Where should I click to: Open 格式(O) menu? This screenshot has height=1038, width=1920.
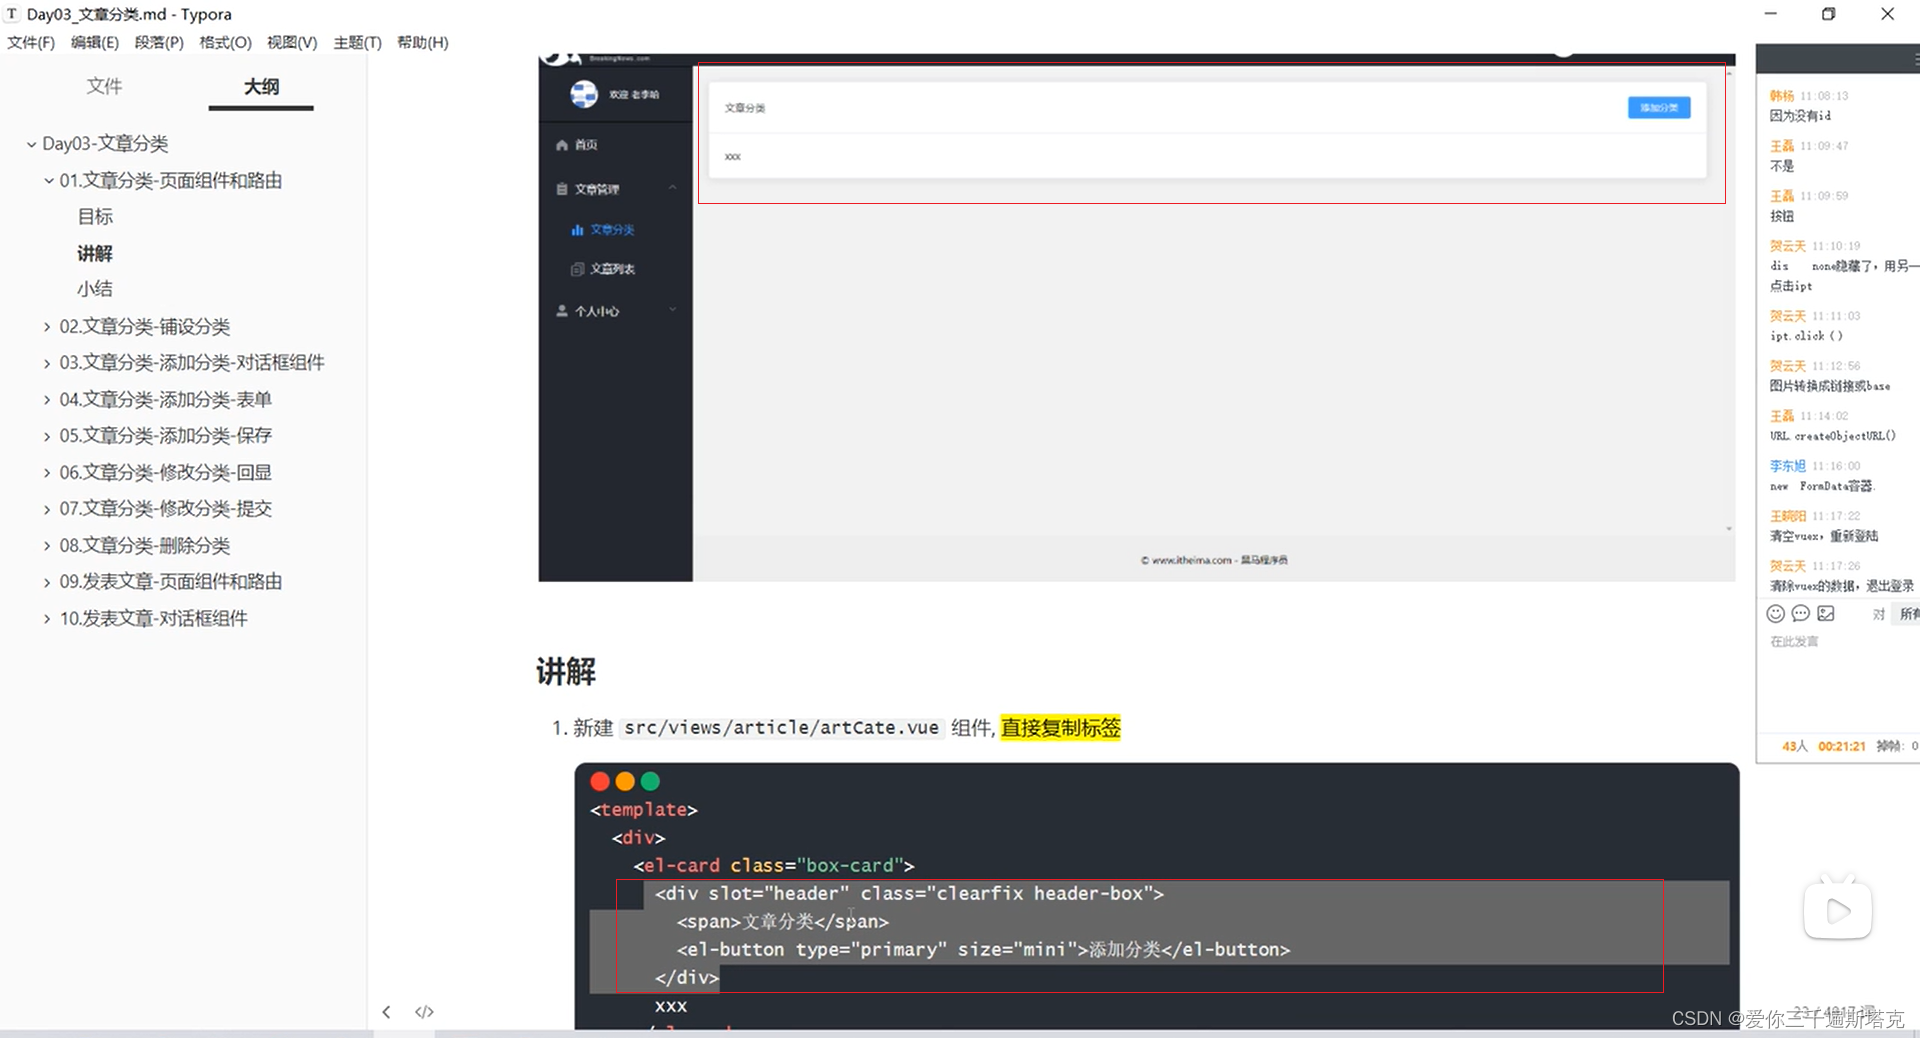[225, 42]
